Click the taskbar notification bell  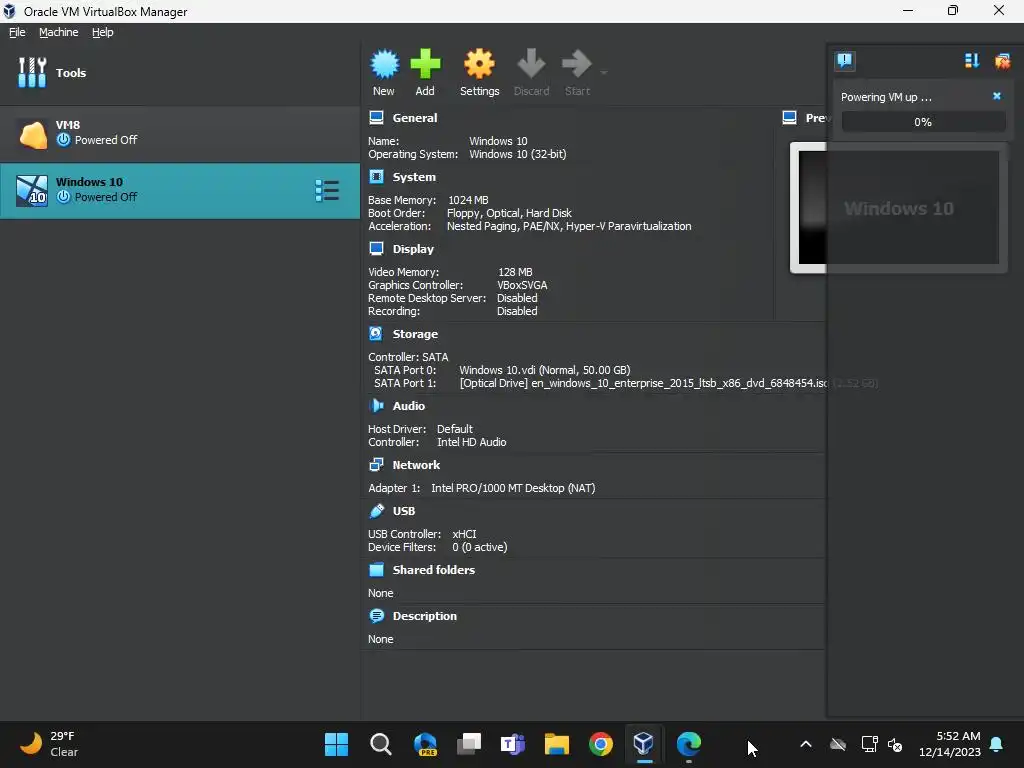pos(997,744)
